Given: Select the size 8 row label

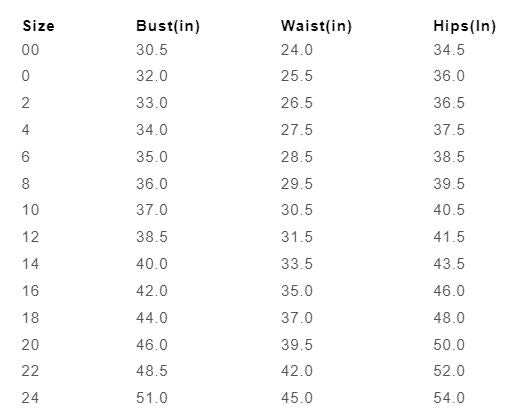Looking at the screenshot, I should tap(26, 184).
